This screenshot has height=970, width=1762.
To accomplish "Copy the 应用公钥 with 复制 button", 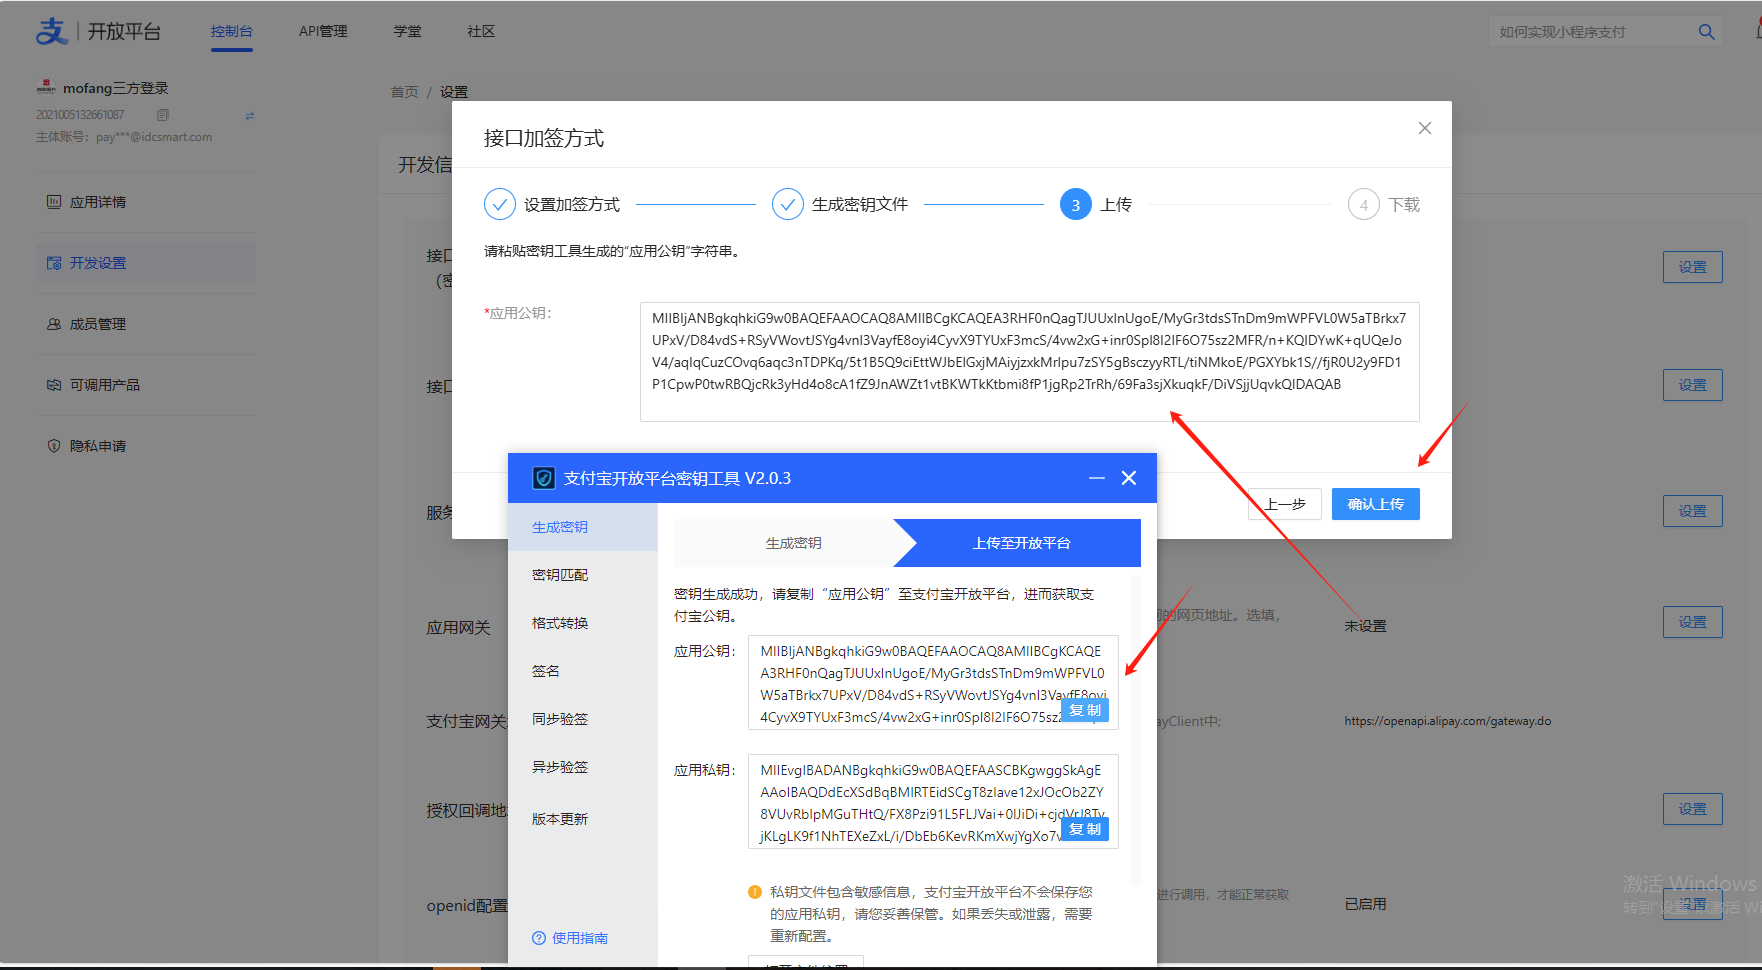I will pos(1085,710).
